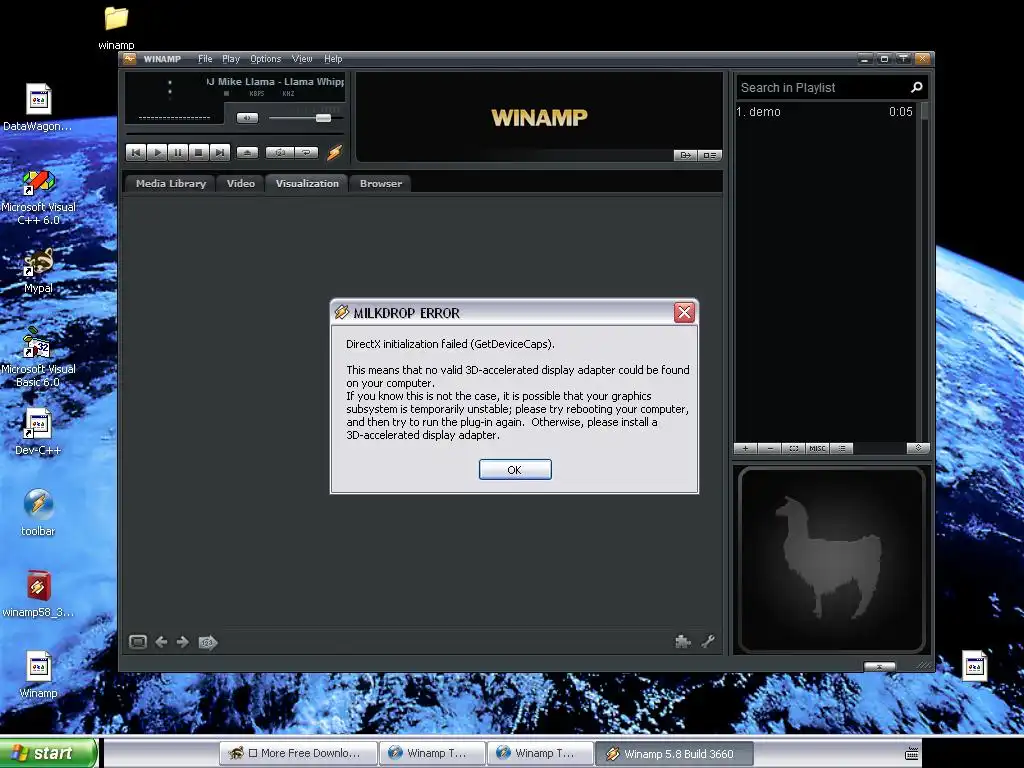Image resolution: width=1024 pixels, height=768 pixels.
Task: Switch to 'More Free Downlo...' taskbar window
Action: pyautogui.click(x=298, y=753)
